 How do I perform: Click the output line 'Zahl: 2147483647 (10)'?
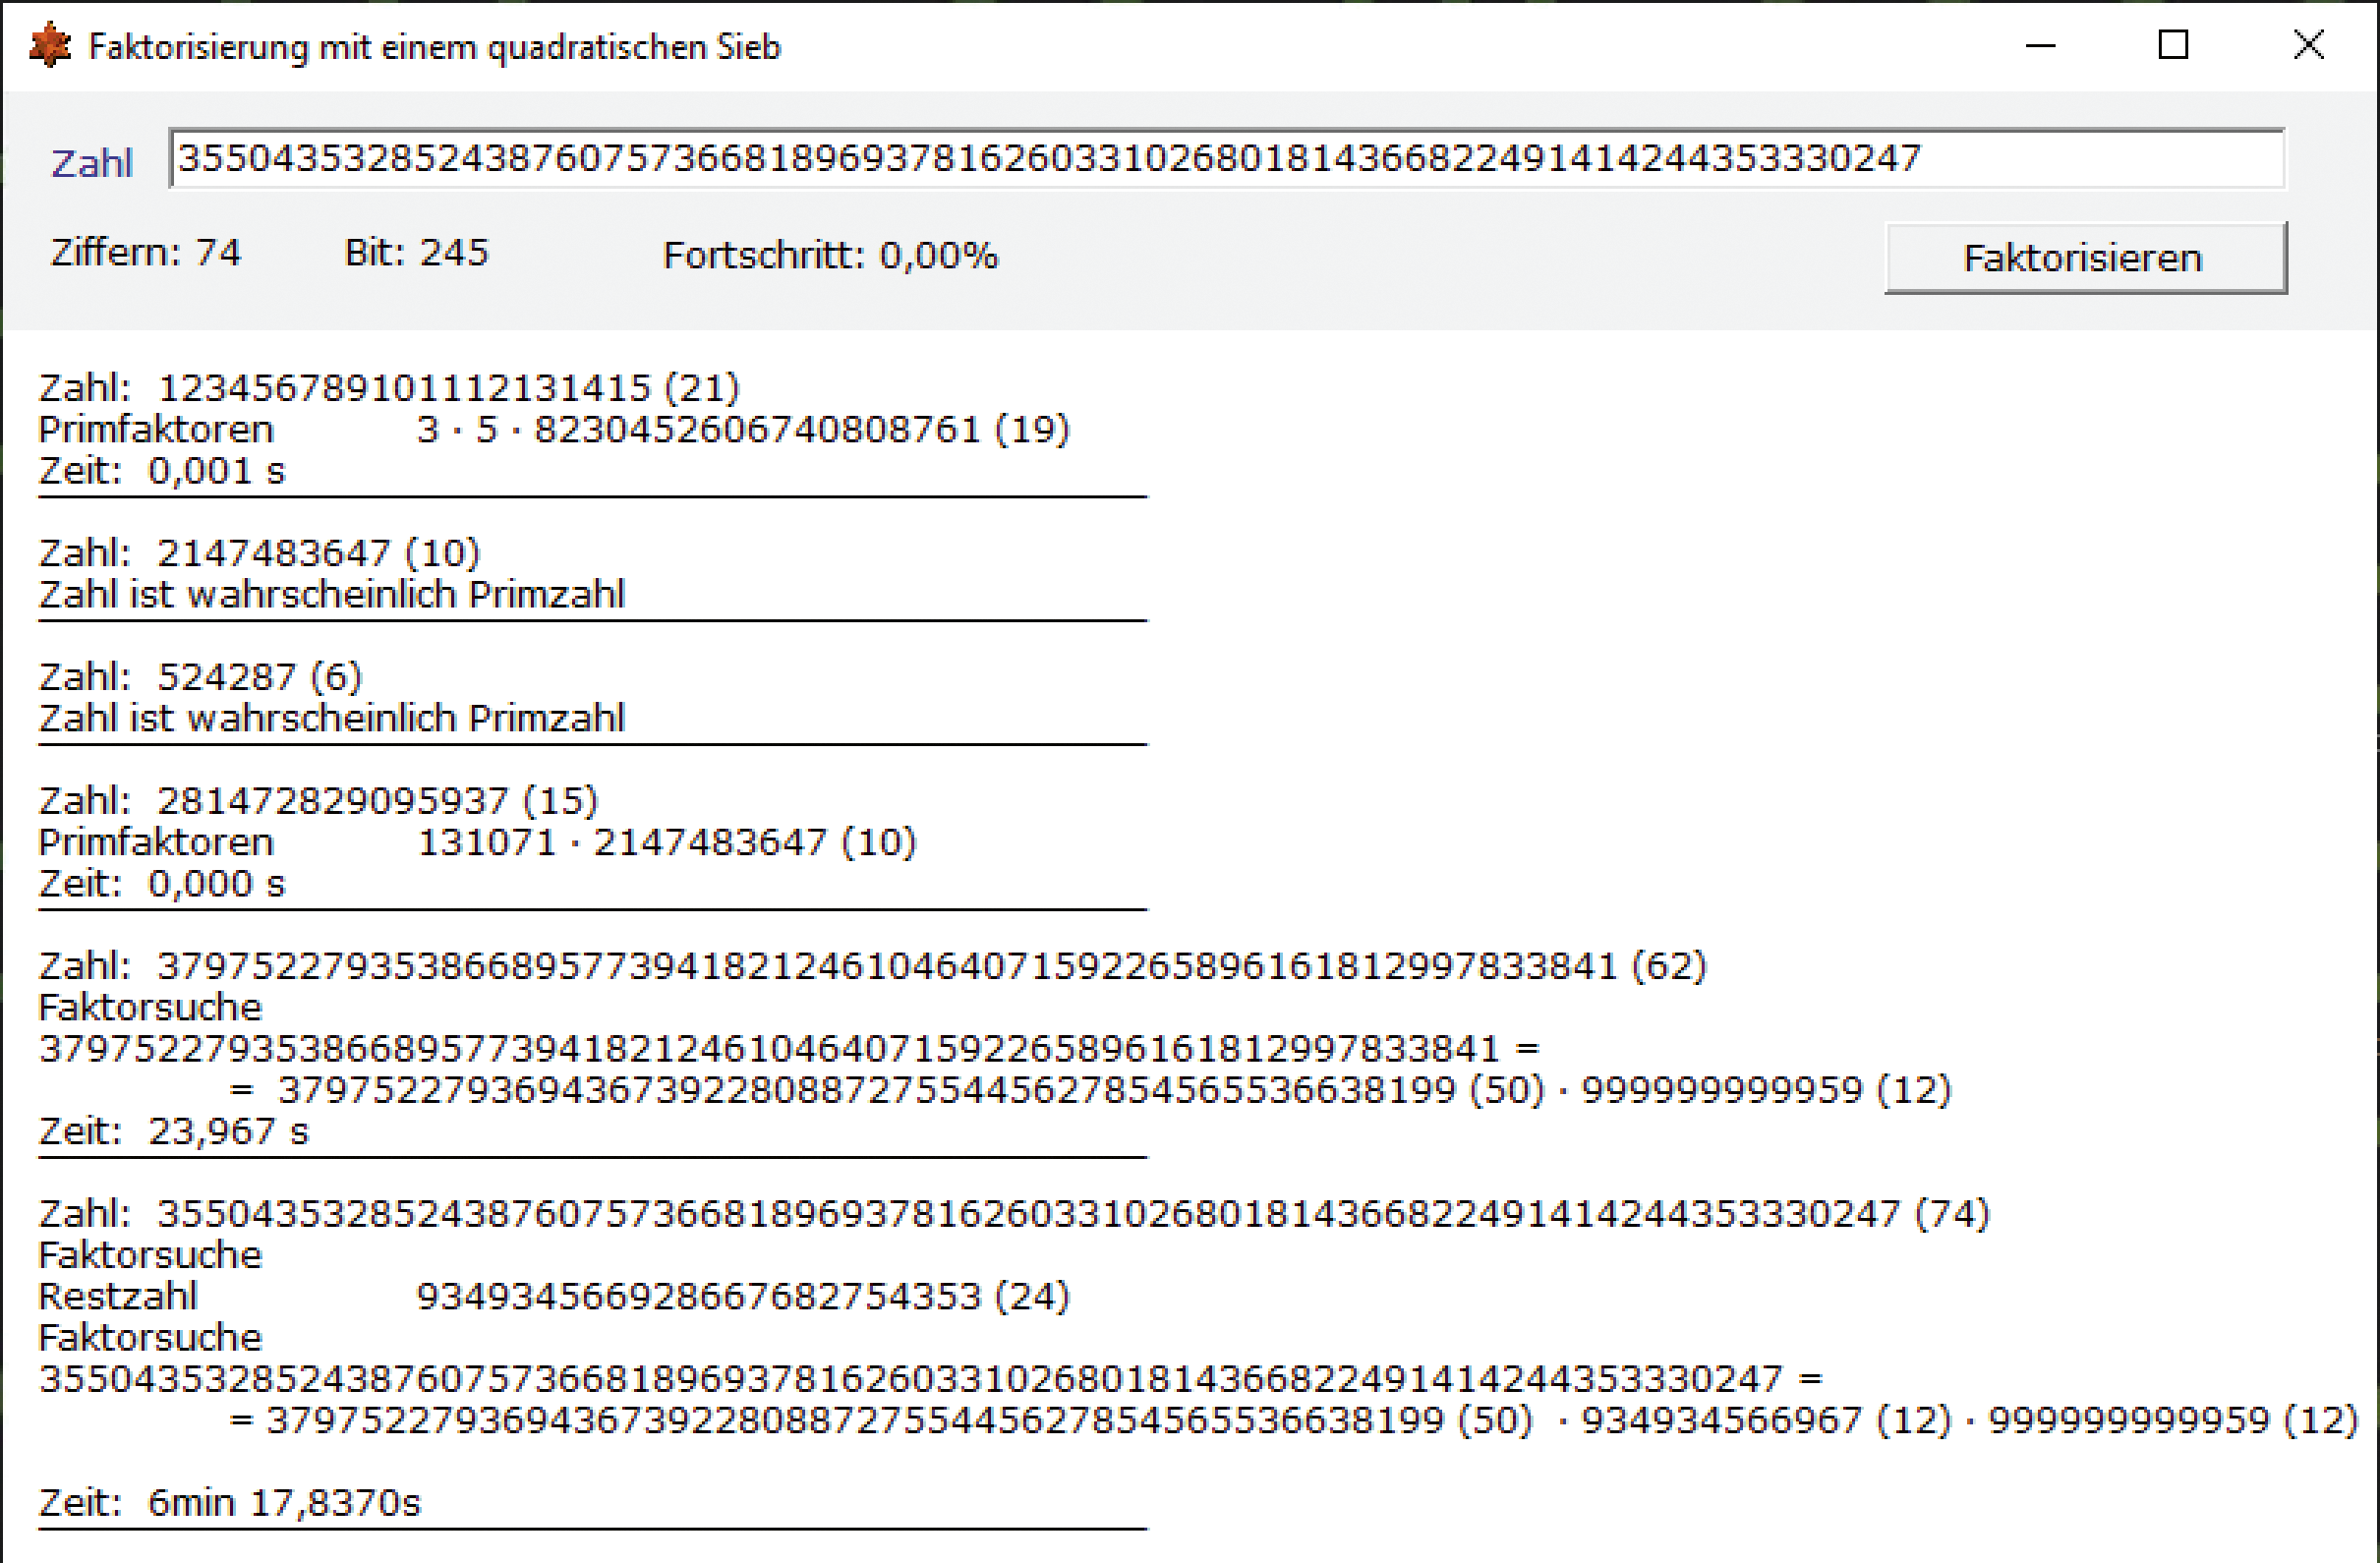(x=259, y=552)
